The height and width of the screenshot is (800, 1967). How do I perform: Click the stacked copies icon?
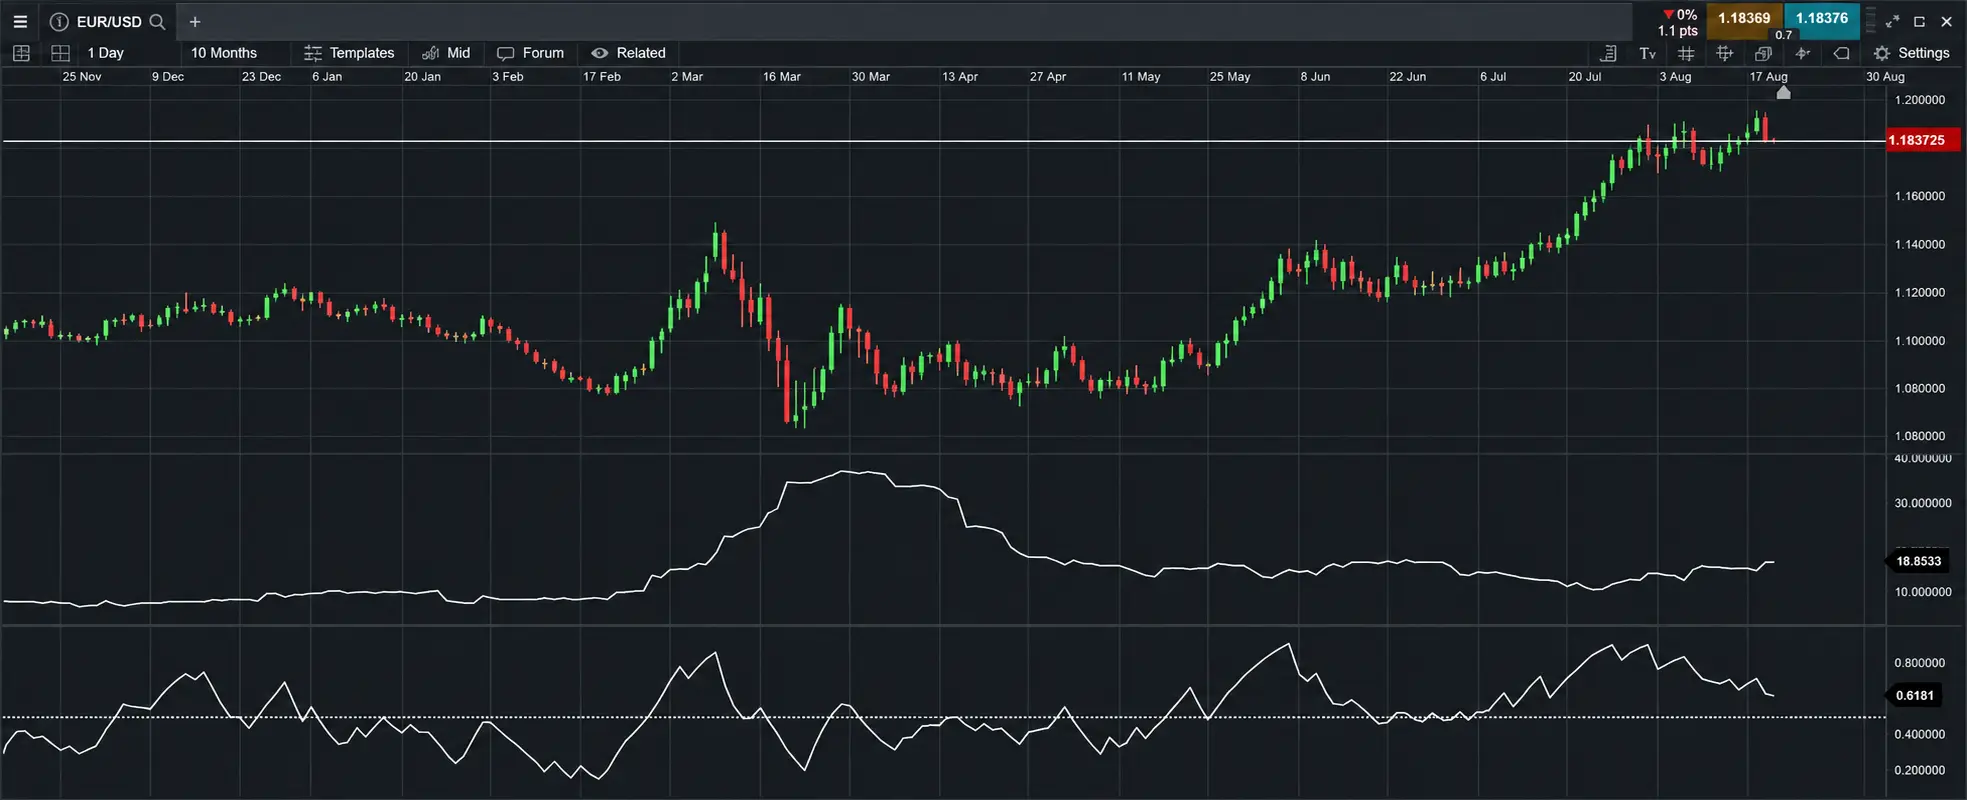[x=1763, y=53]
